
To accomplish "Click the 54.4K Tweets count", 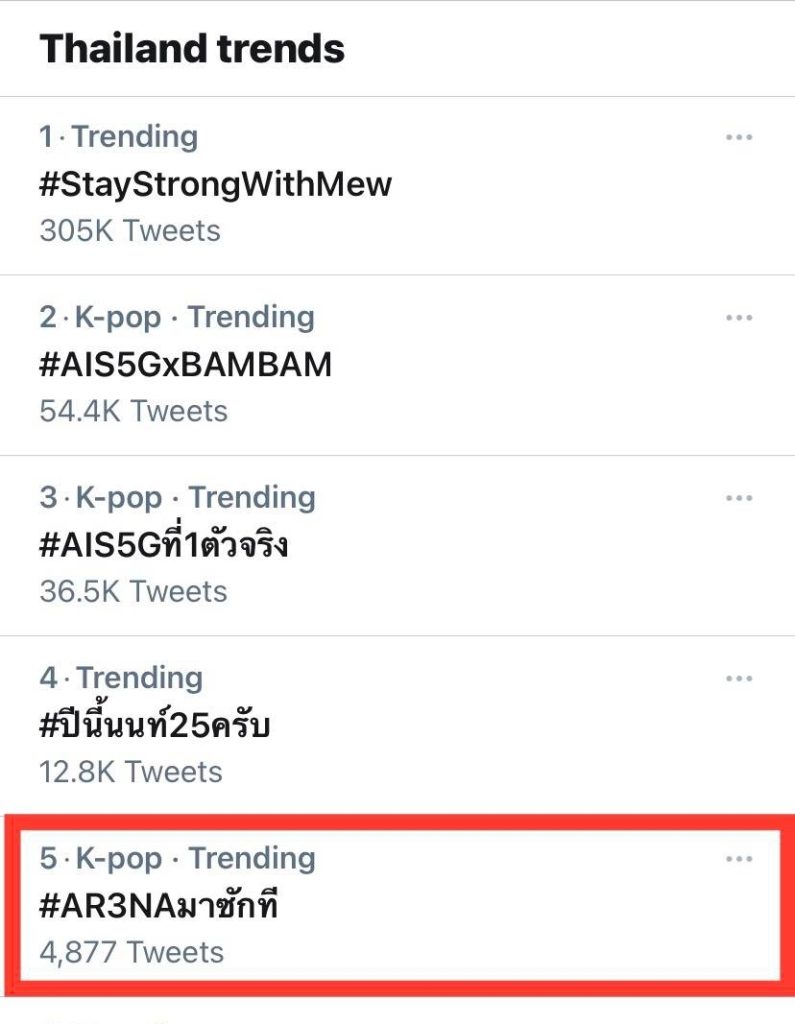I will coord(133,411).
